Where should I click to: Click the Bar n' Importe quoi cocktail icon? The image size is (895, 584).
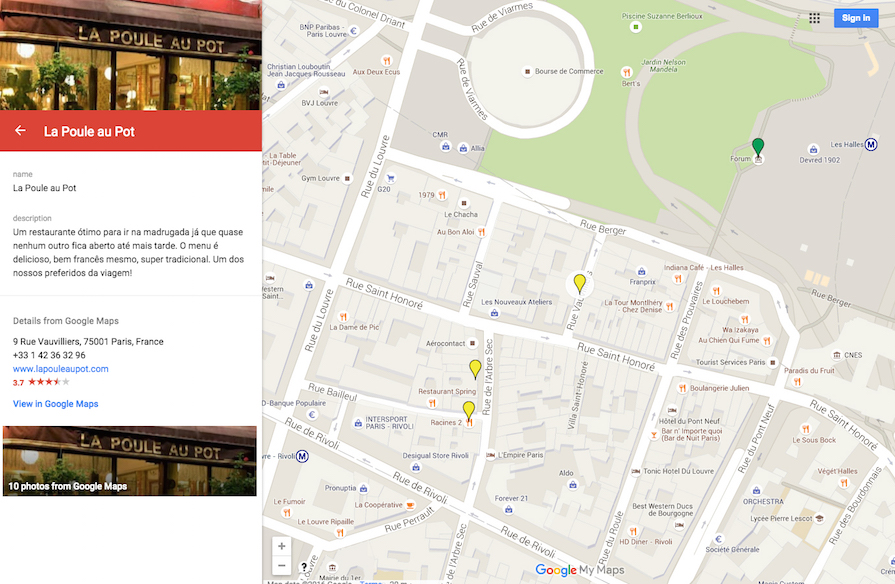[x=654, y=435]
